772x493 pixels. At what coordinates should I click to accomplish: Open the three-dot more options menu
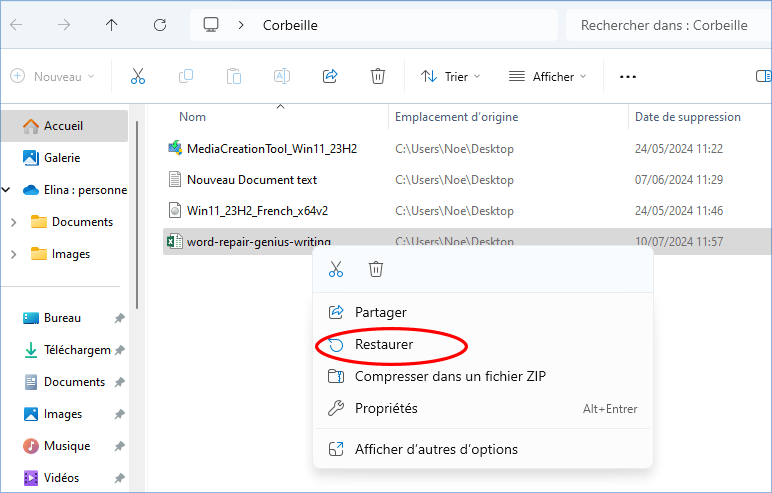click(628, 77)
